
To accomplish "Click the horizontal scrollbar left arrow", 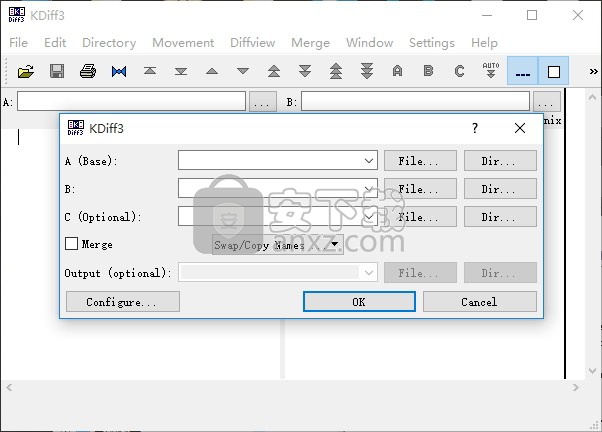I will pyautogui.click(x=9, y=387).
